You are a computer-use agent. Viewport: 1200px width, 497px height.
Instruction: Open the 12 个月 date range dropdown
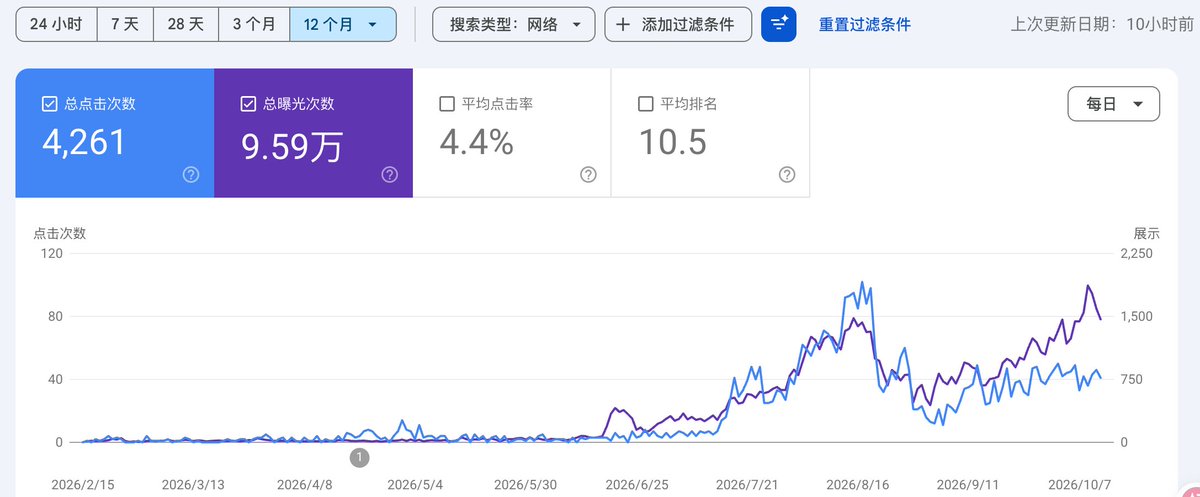[342, 24]
